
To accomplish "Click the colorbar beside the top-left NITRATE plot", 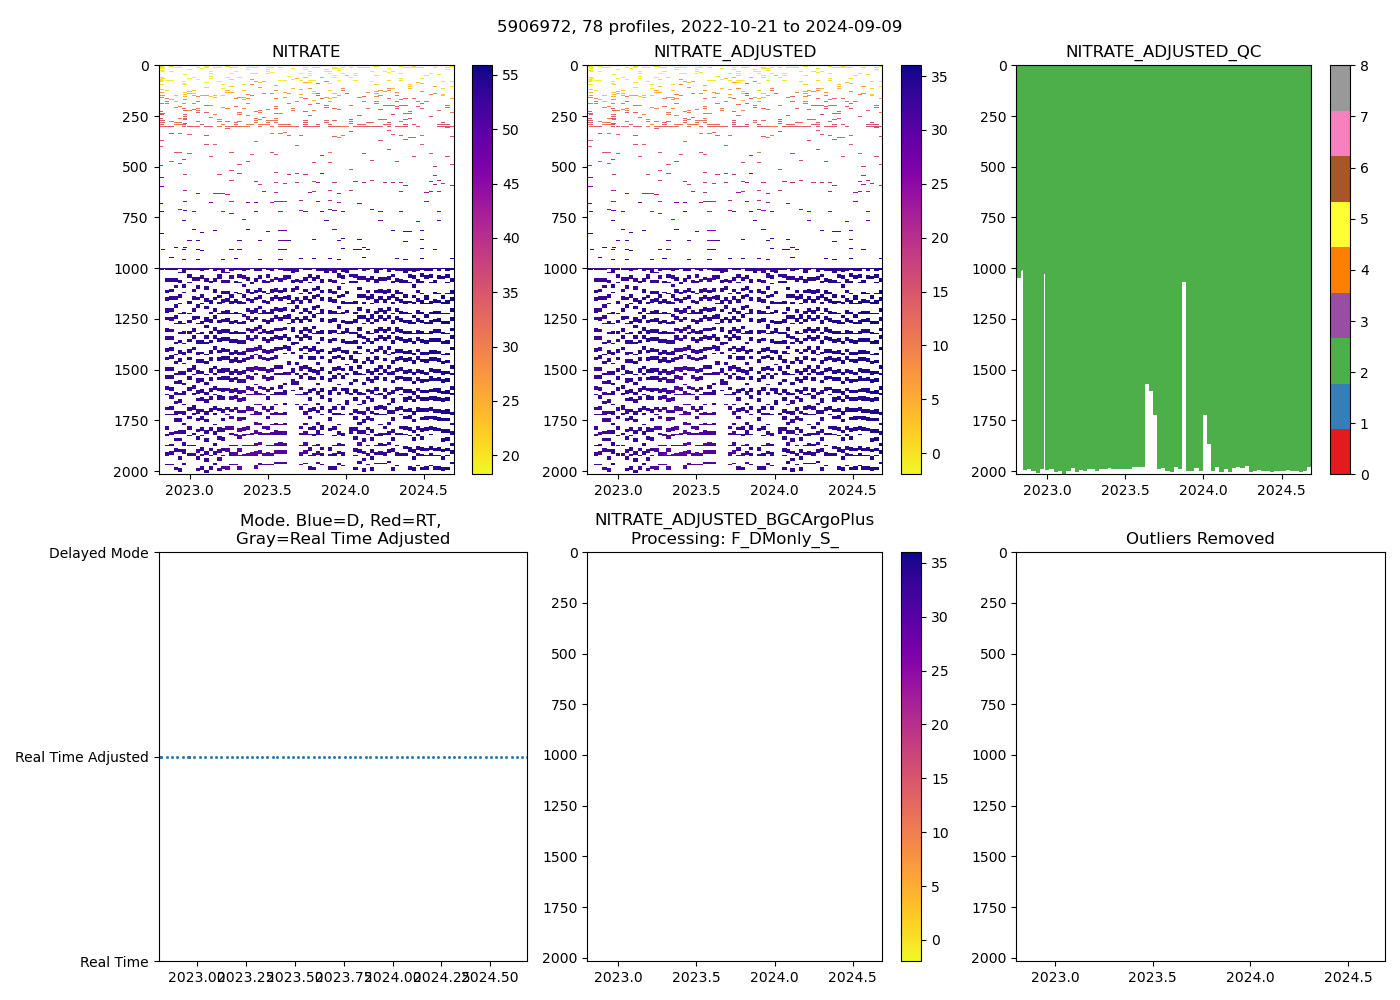I will click(x=482, y=270).
